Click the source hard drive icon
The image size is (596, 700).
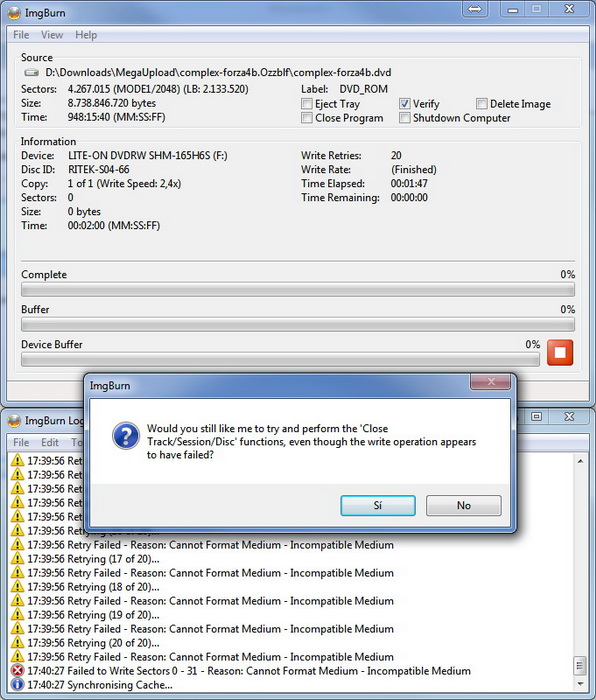pyautogui.click(x=32, y=72)
